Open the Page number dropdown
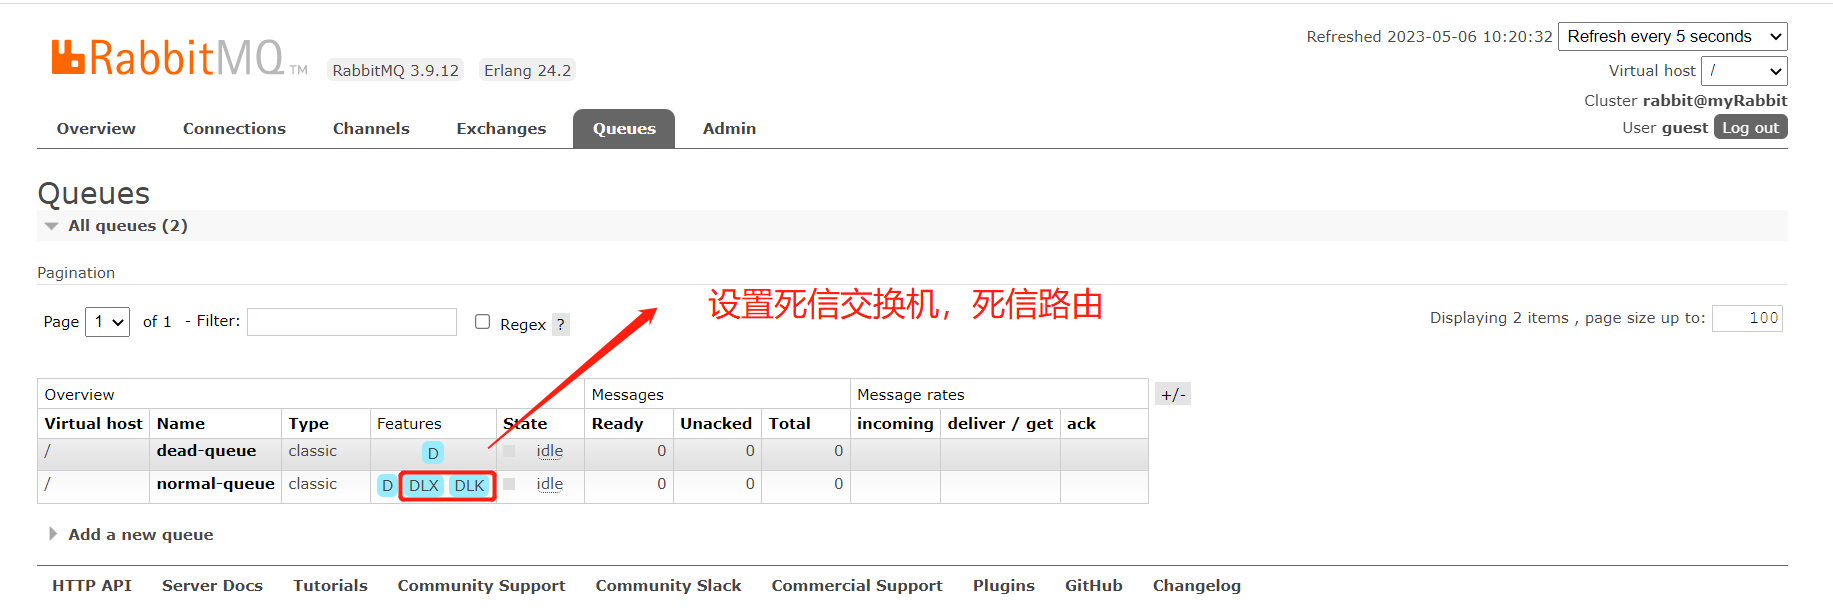Image resolution: width=1833 pixels, height=613 pixels. [108, 322]
